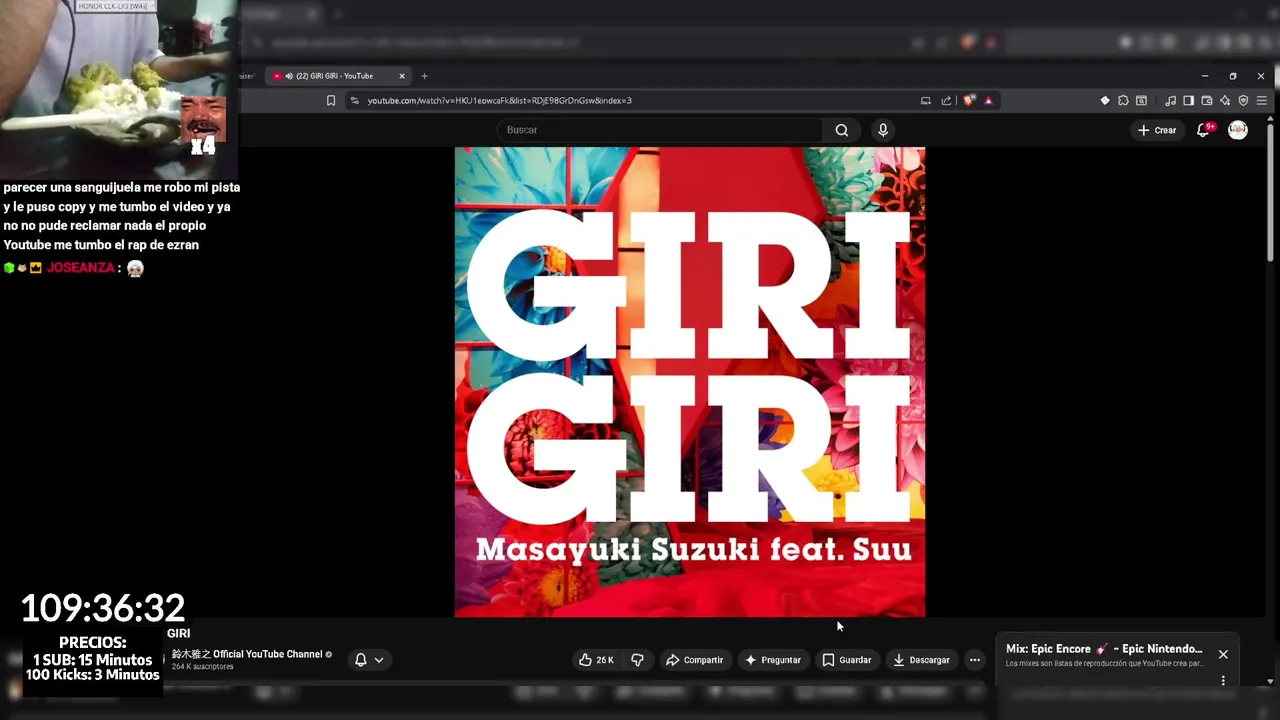Click scrollbar down arrow at page bottom
Image resolution: width=1280 pixels, height=720 pixels.
1271,681
